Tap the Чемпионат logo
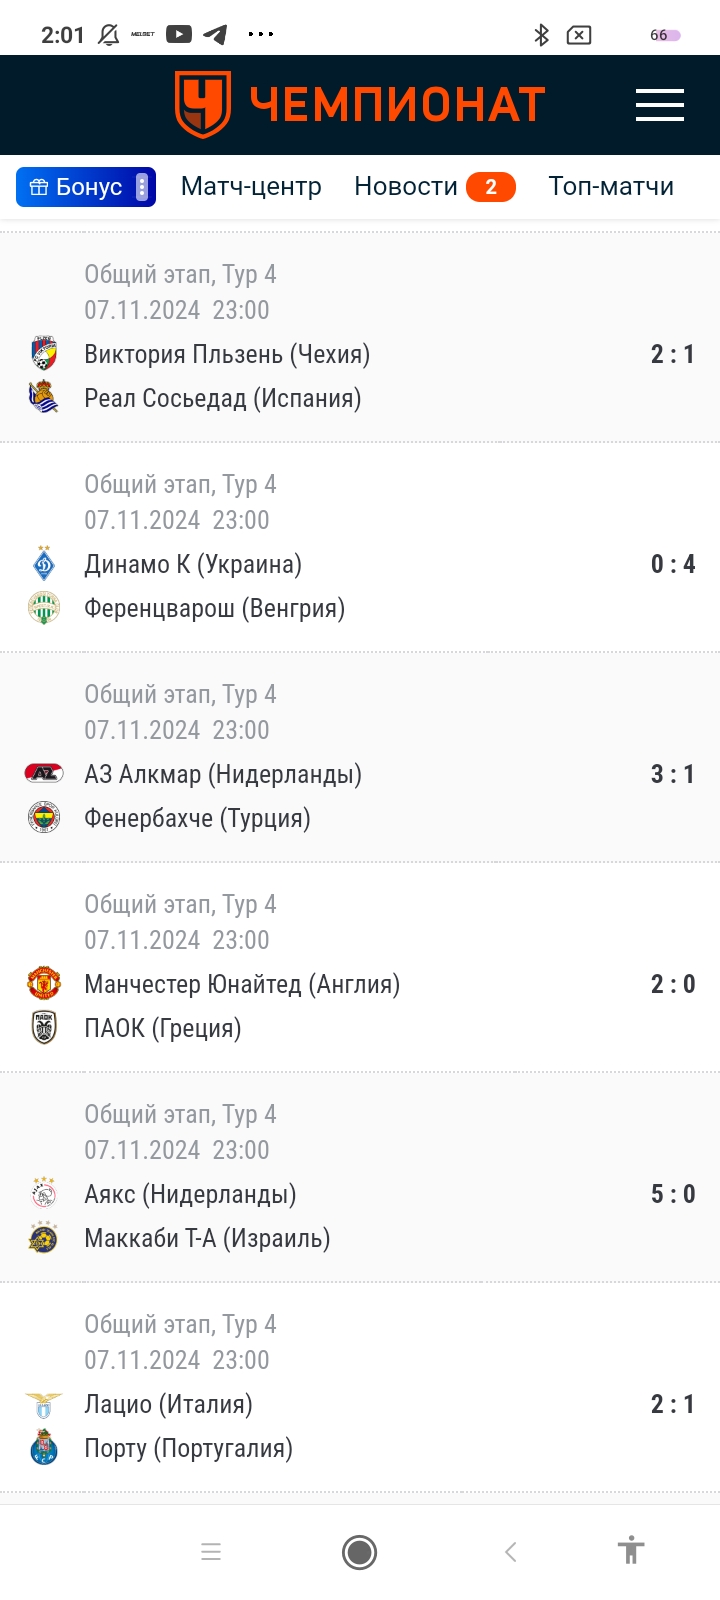 (x=360, y=104)
